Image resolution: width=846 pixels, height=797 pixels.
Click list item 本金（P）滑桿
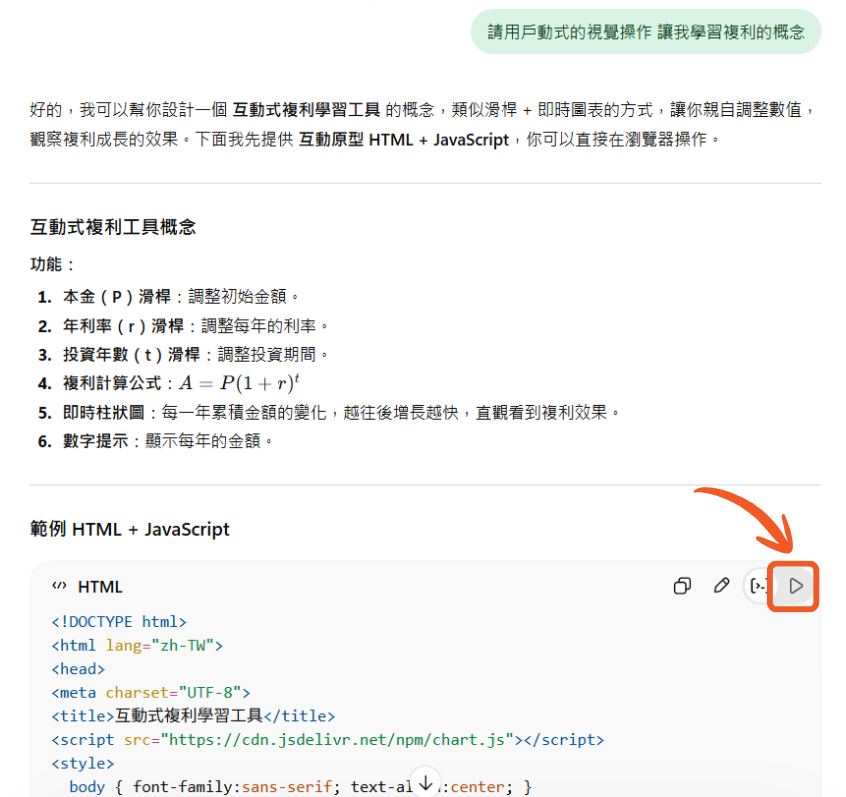coord(181,296)
